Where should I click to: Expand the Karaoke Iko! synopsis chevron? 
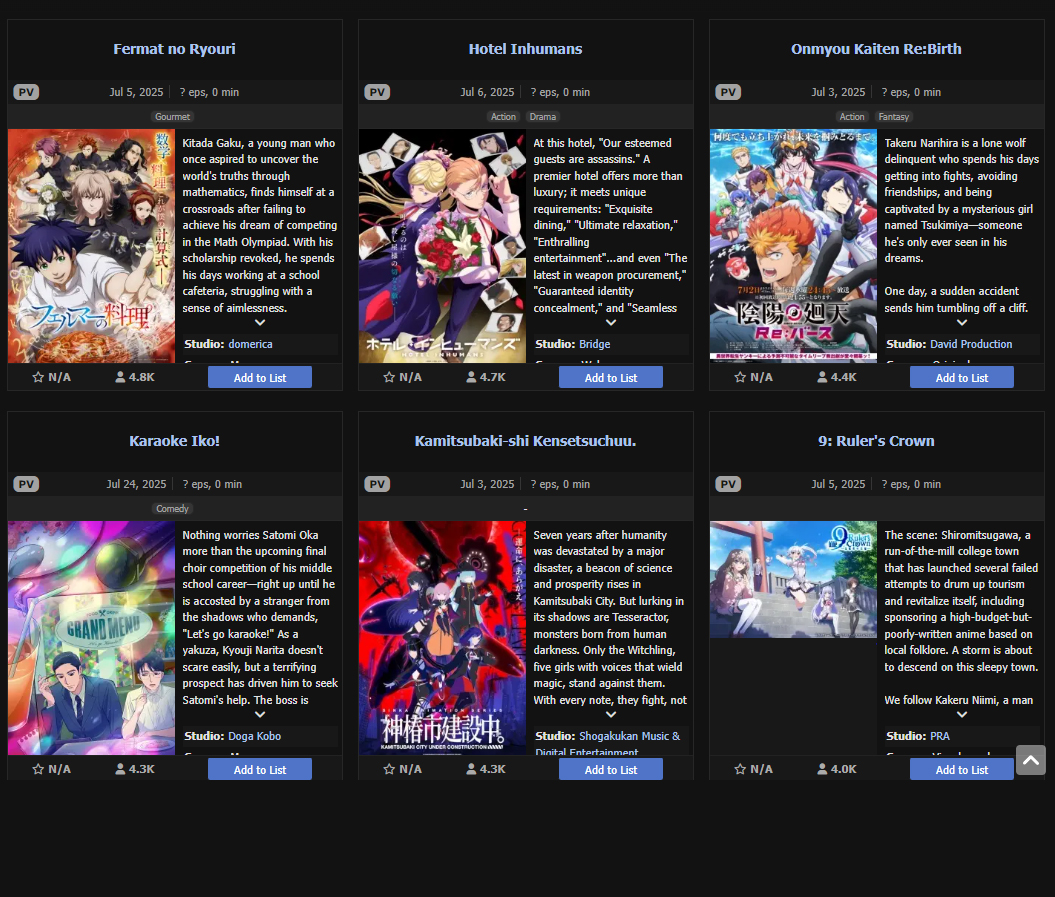(260, 715)
